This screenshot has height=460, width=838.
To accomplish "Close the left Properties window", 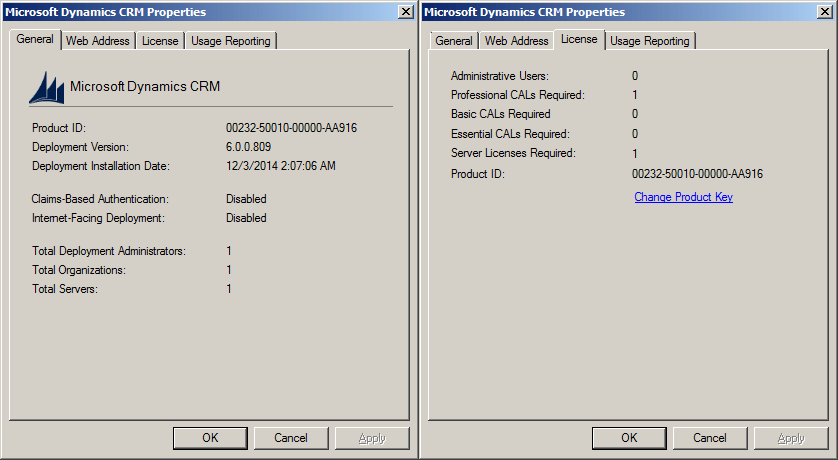I will click(x=406, y=12).
